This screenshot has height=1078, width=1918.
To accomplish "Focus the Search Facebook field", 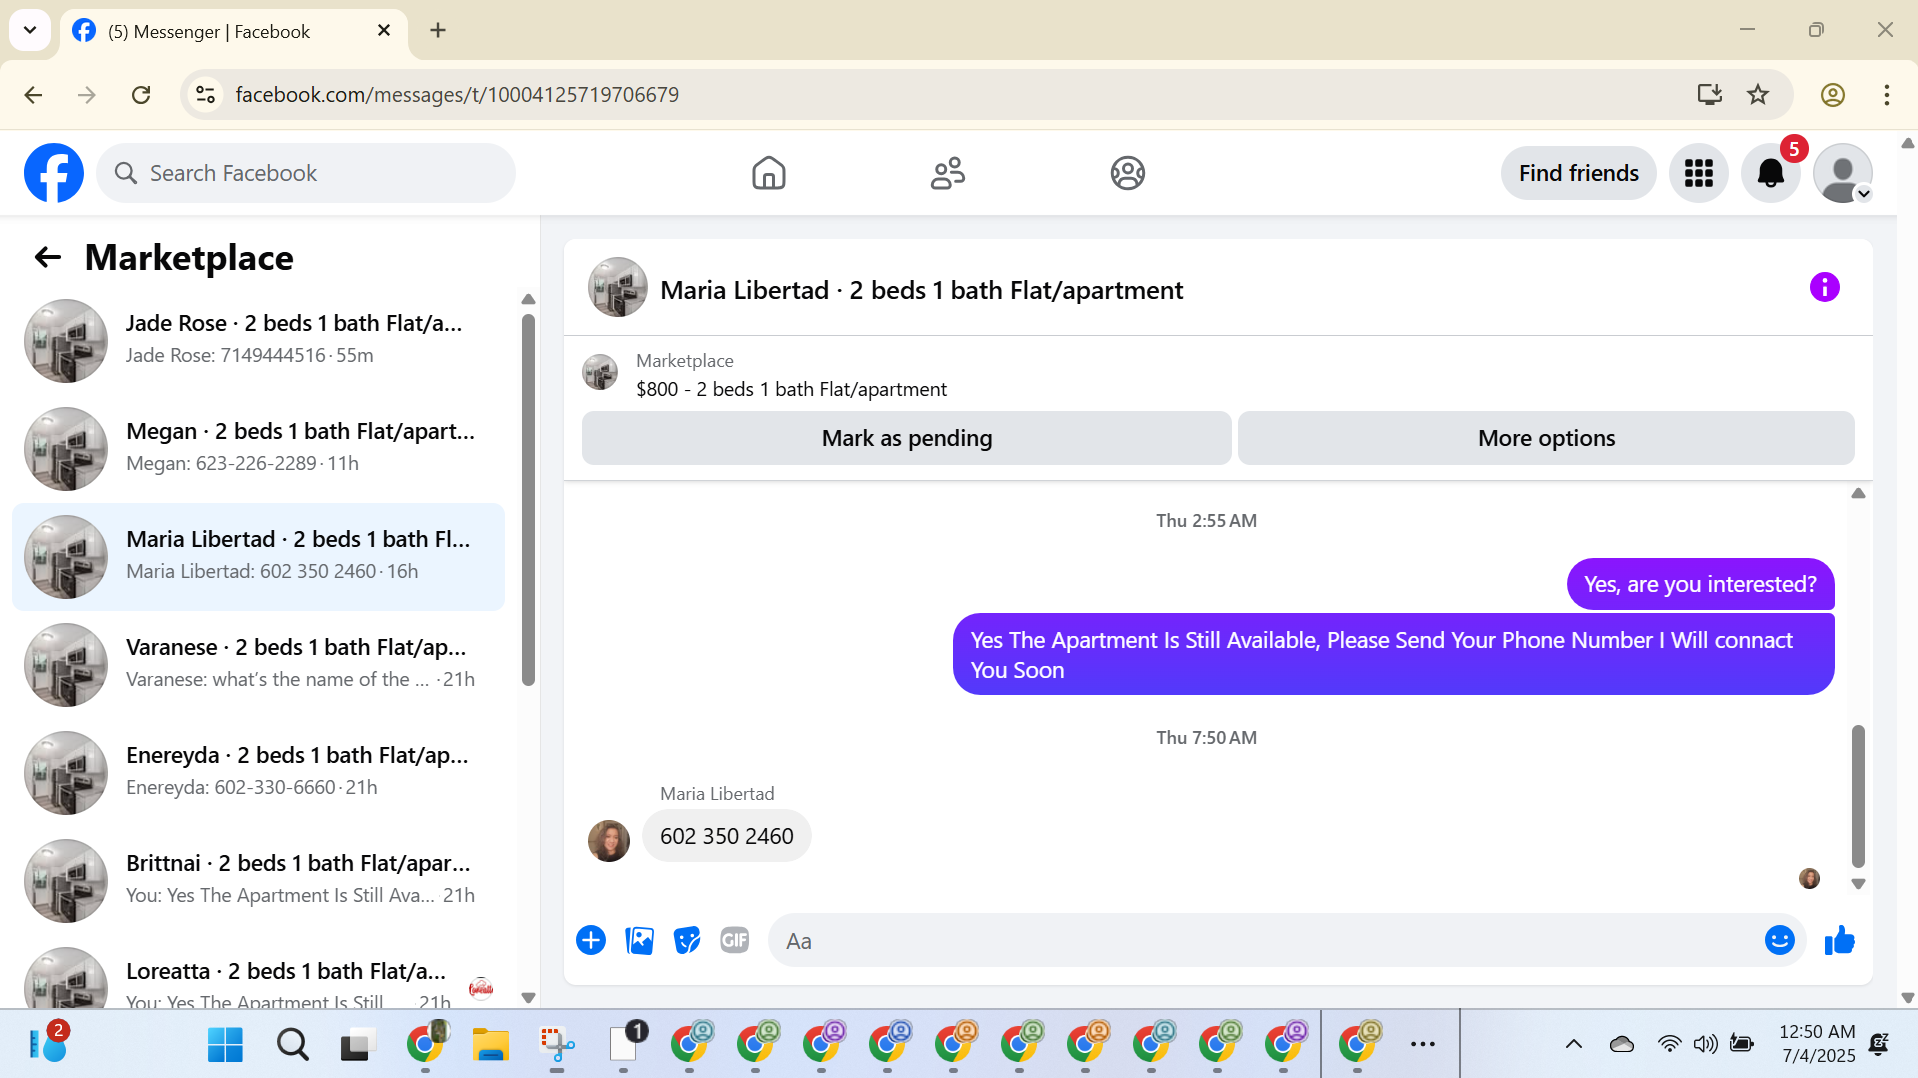I will pos(306,173).
